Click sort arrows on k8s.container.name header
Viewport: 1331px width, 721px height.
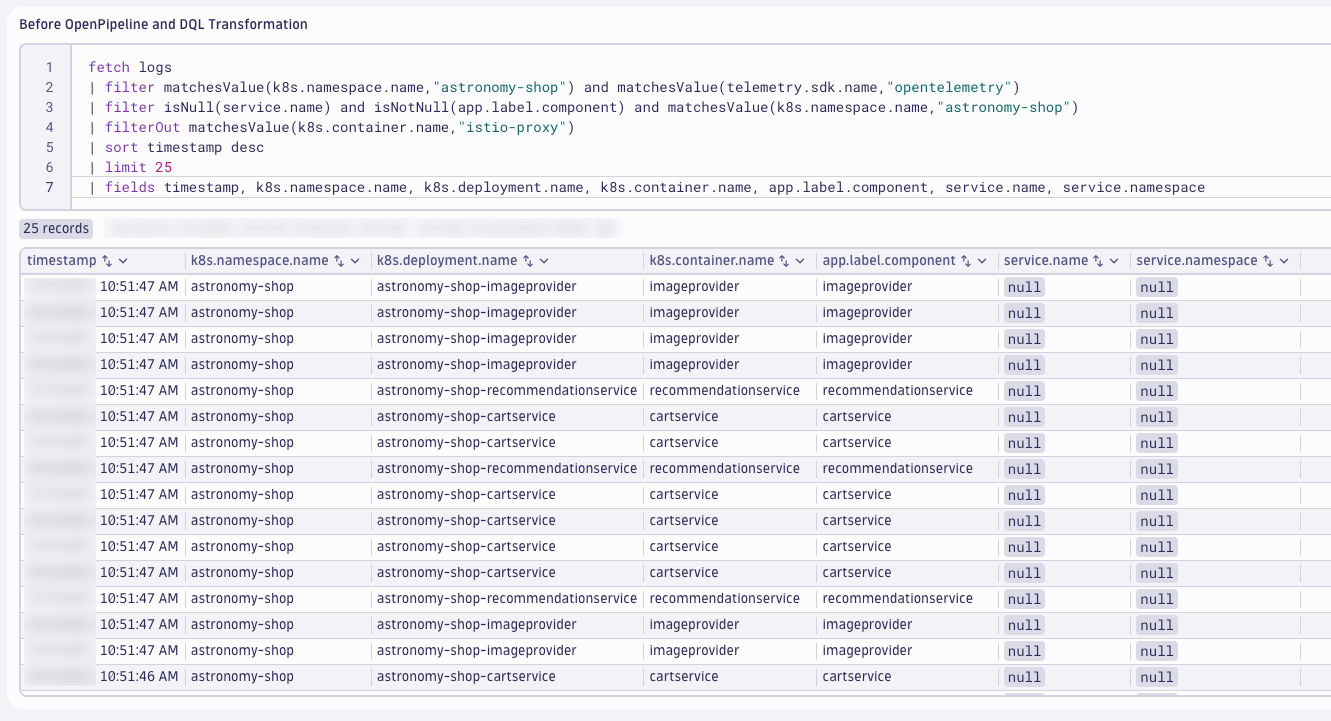pos(785,261)
